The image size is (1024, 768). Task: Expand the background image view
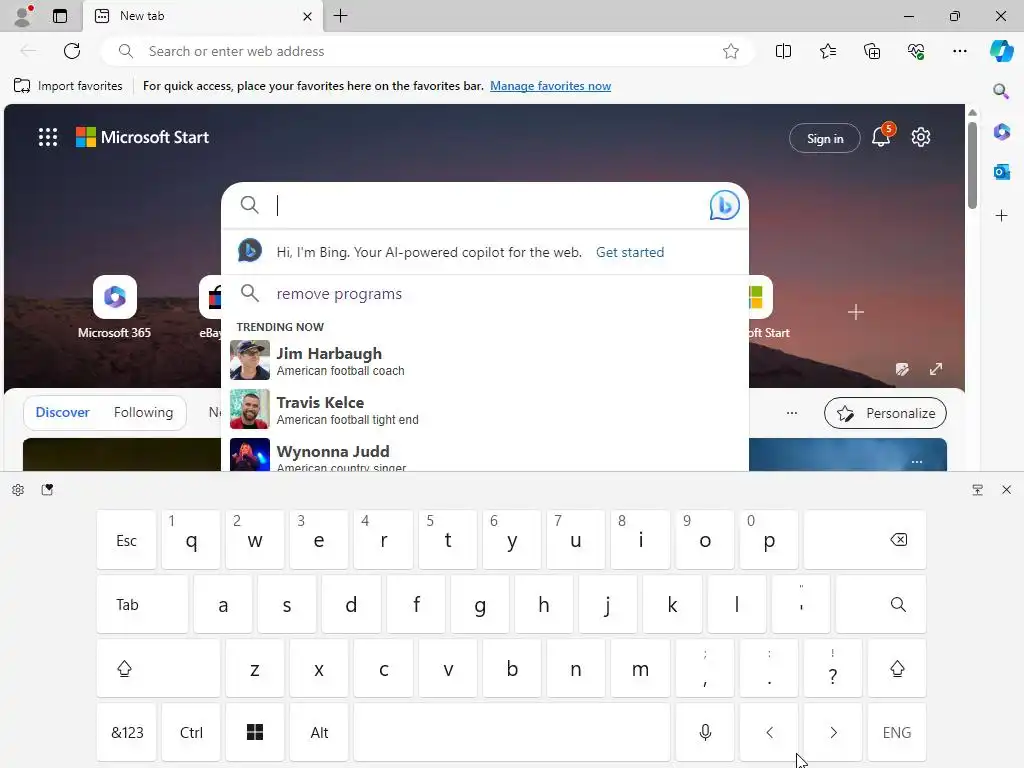pos(936,369)
